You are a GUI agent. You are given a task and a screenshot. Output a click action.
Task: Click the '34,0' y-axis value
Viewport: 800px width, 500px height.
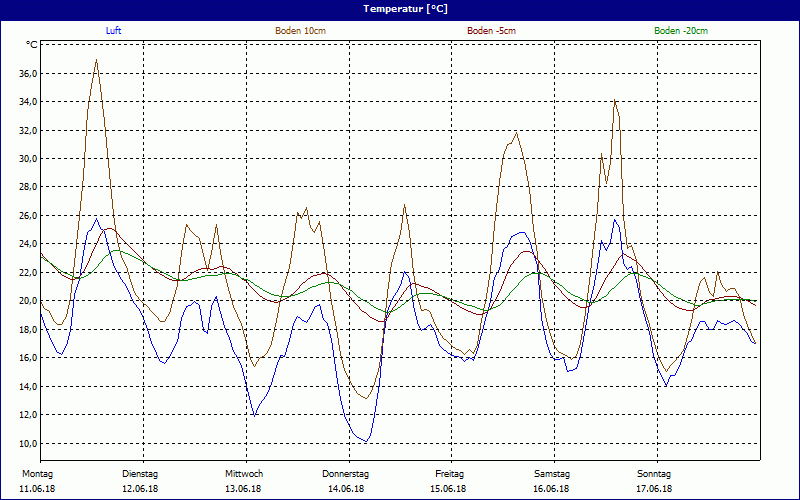coord(28,102)
